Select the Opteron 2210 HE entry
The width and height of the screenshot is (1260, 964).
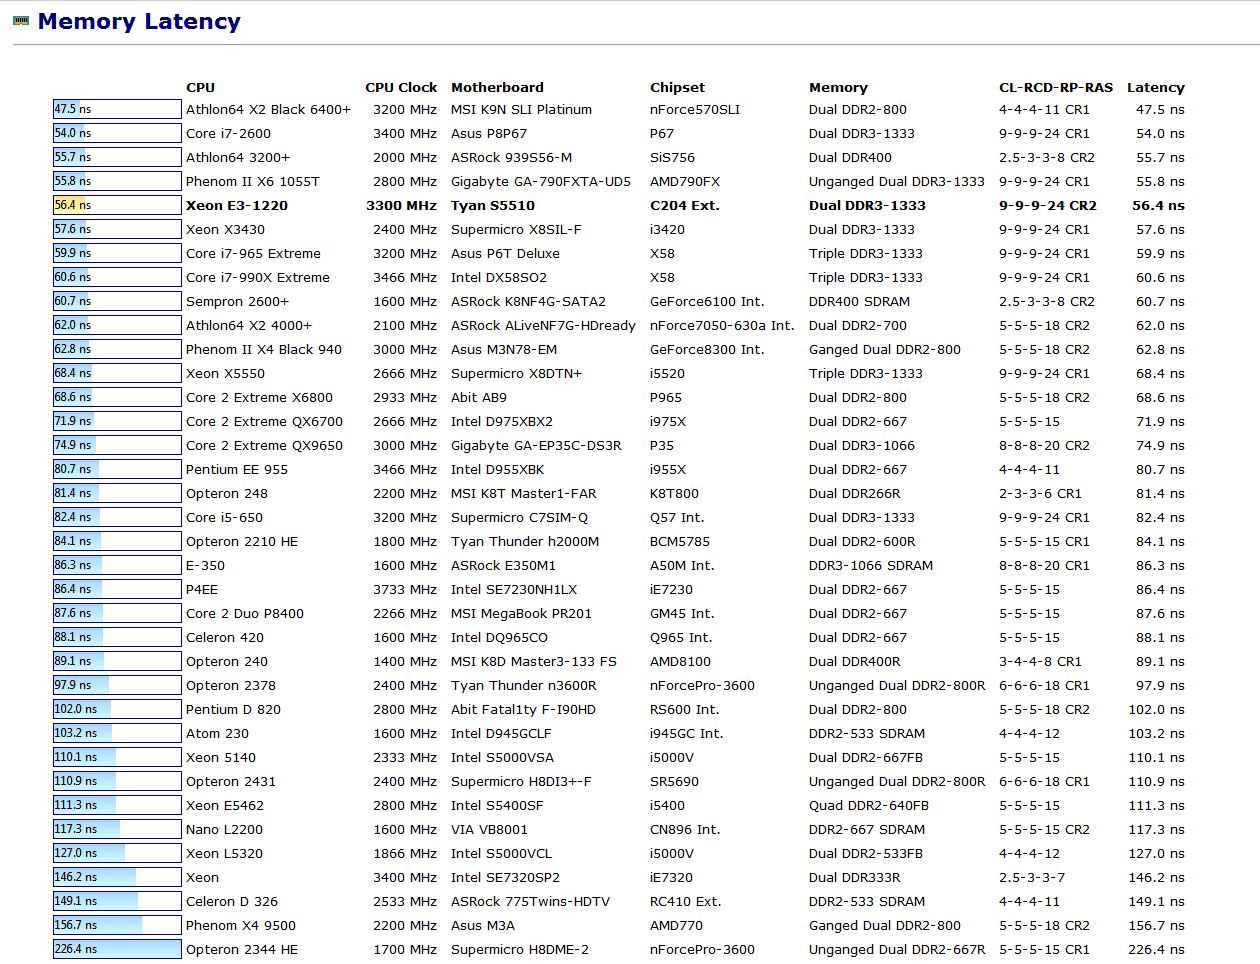click(242, 541)
